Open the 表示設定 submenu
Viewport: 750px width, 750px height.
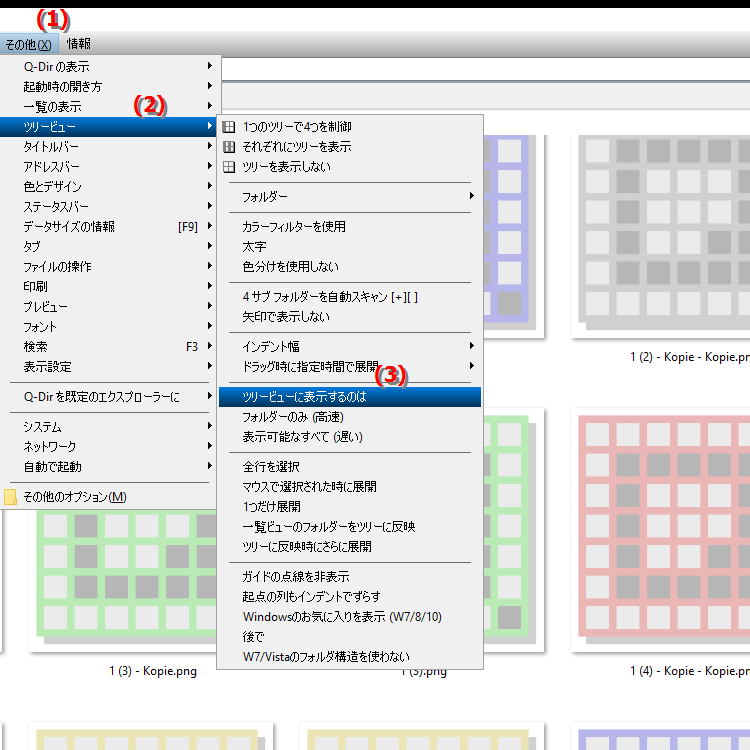coord(108,367)
